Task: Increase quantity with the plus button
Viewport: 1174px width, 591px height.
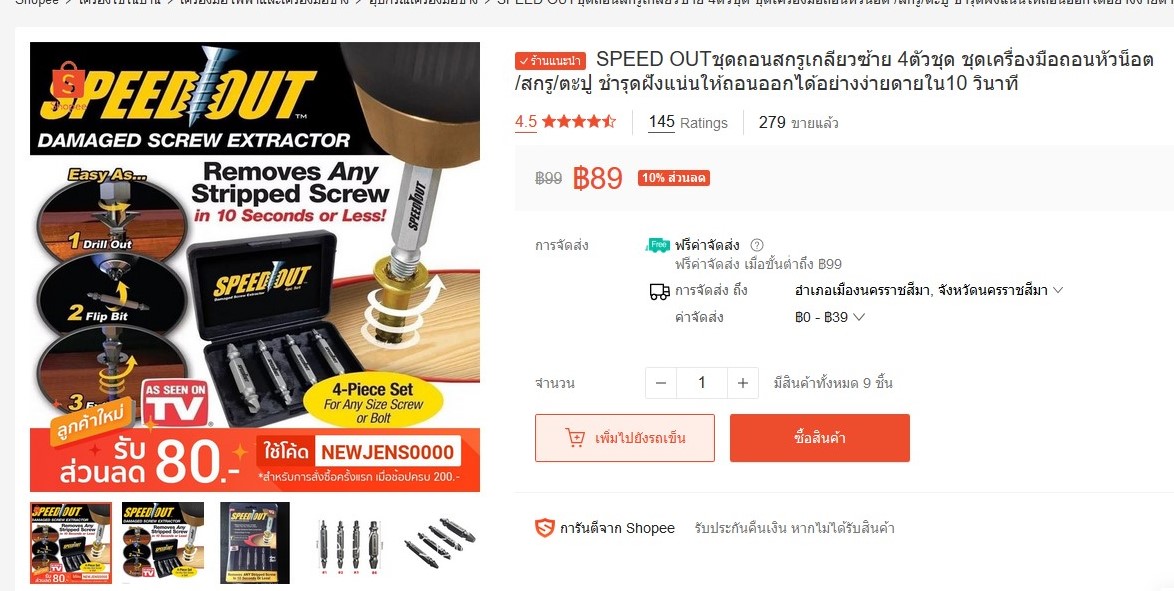Action: 743,383
